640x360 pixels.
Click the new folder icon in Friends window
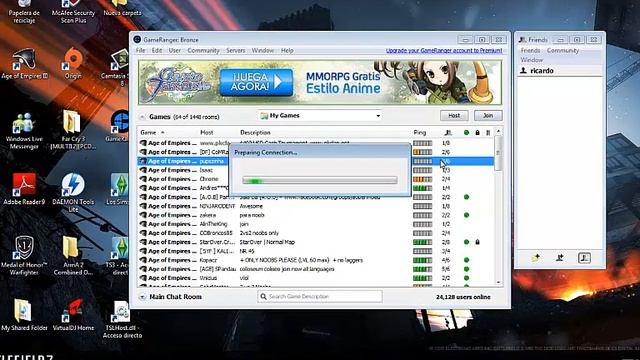[536, 258]
